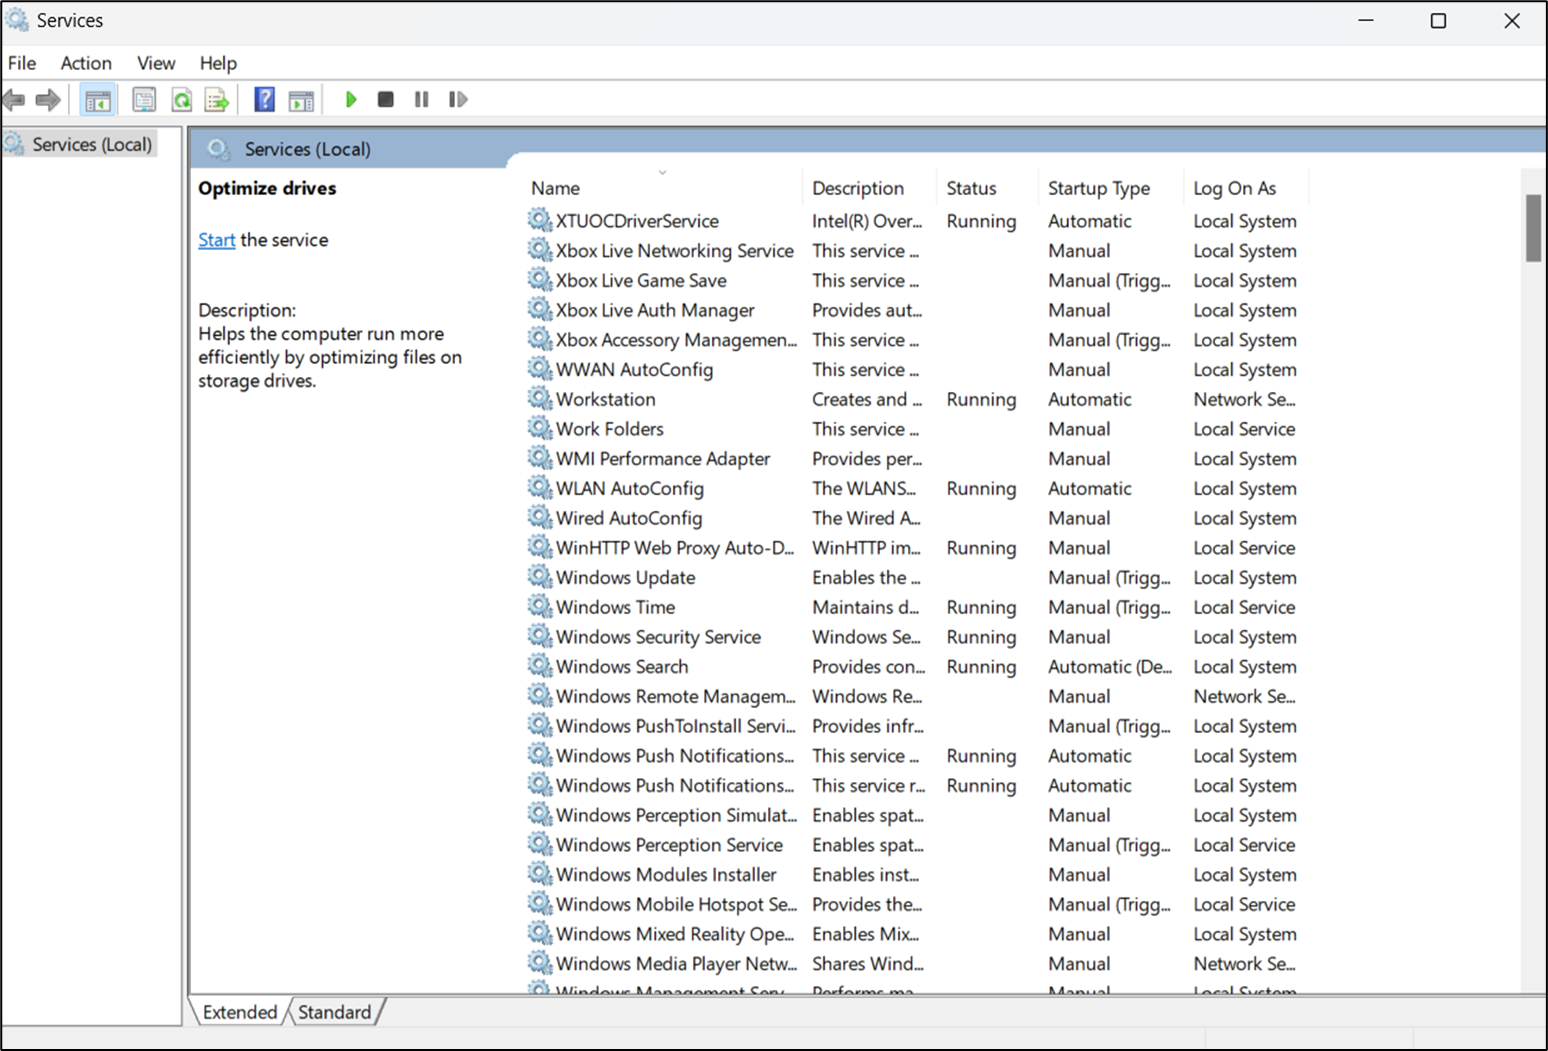Switch to the Extended tab
This screenshot has width=1548, height=1051.
[240, 1012]
